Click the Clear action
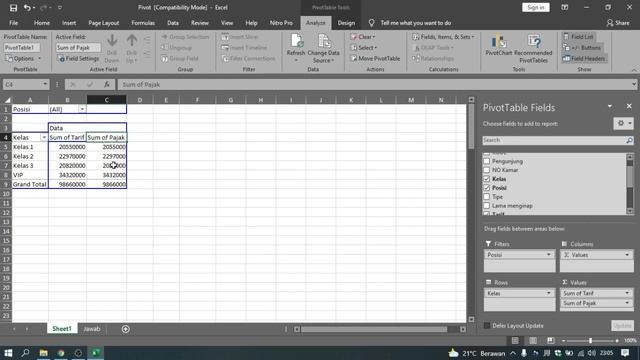Viewport: 640px width, 360px height. click(363, 37)
